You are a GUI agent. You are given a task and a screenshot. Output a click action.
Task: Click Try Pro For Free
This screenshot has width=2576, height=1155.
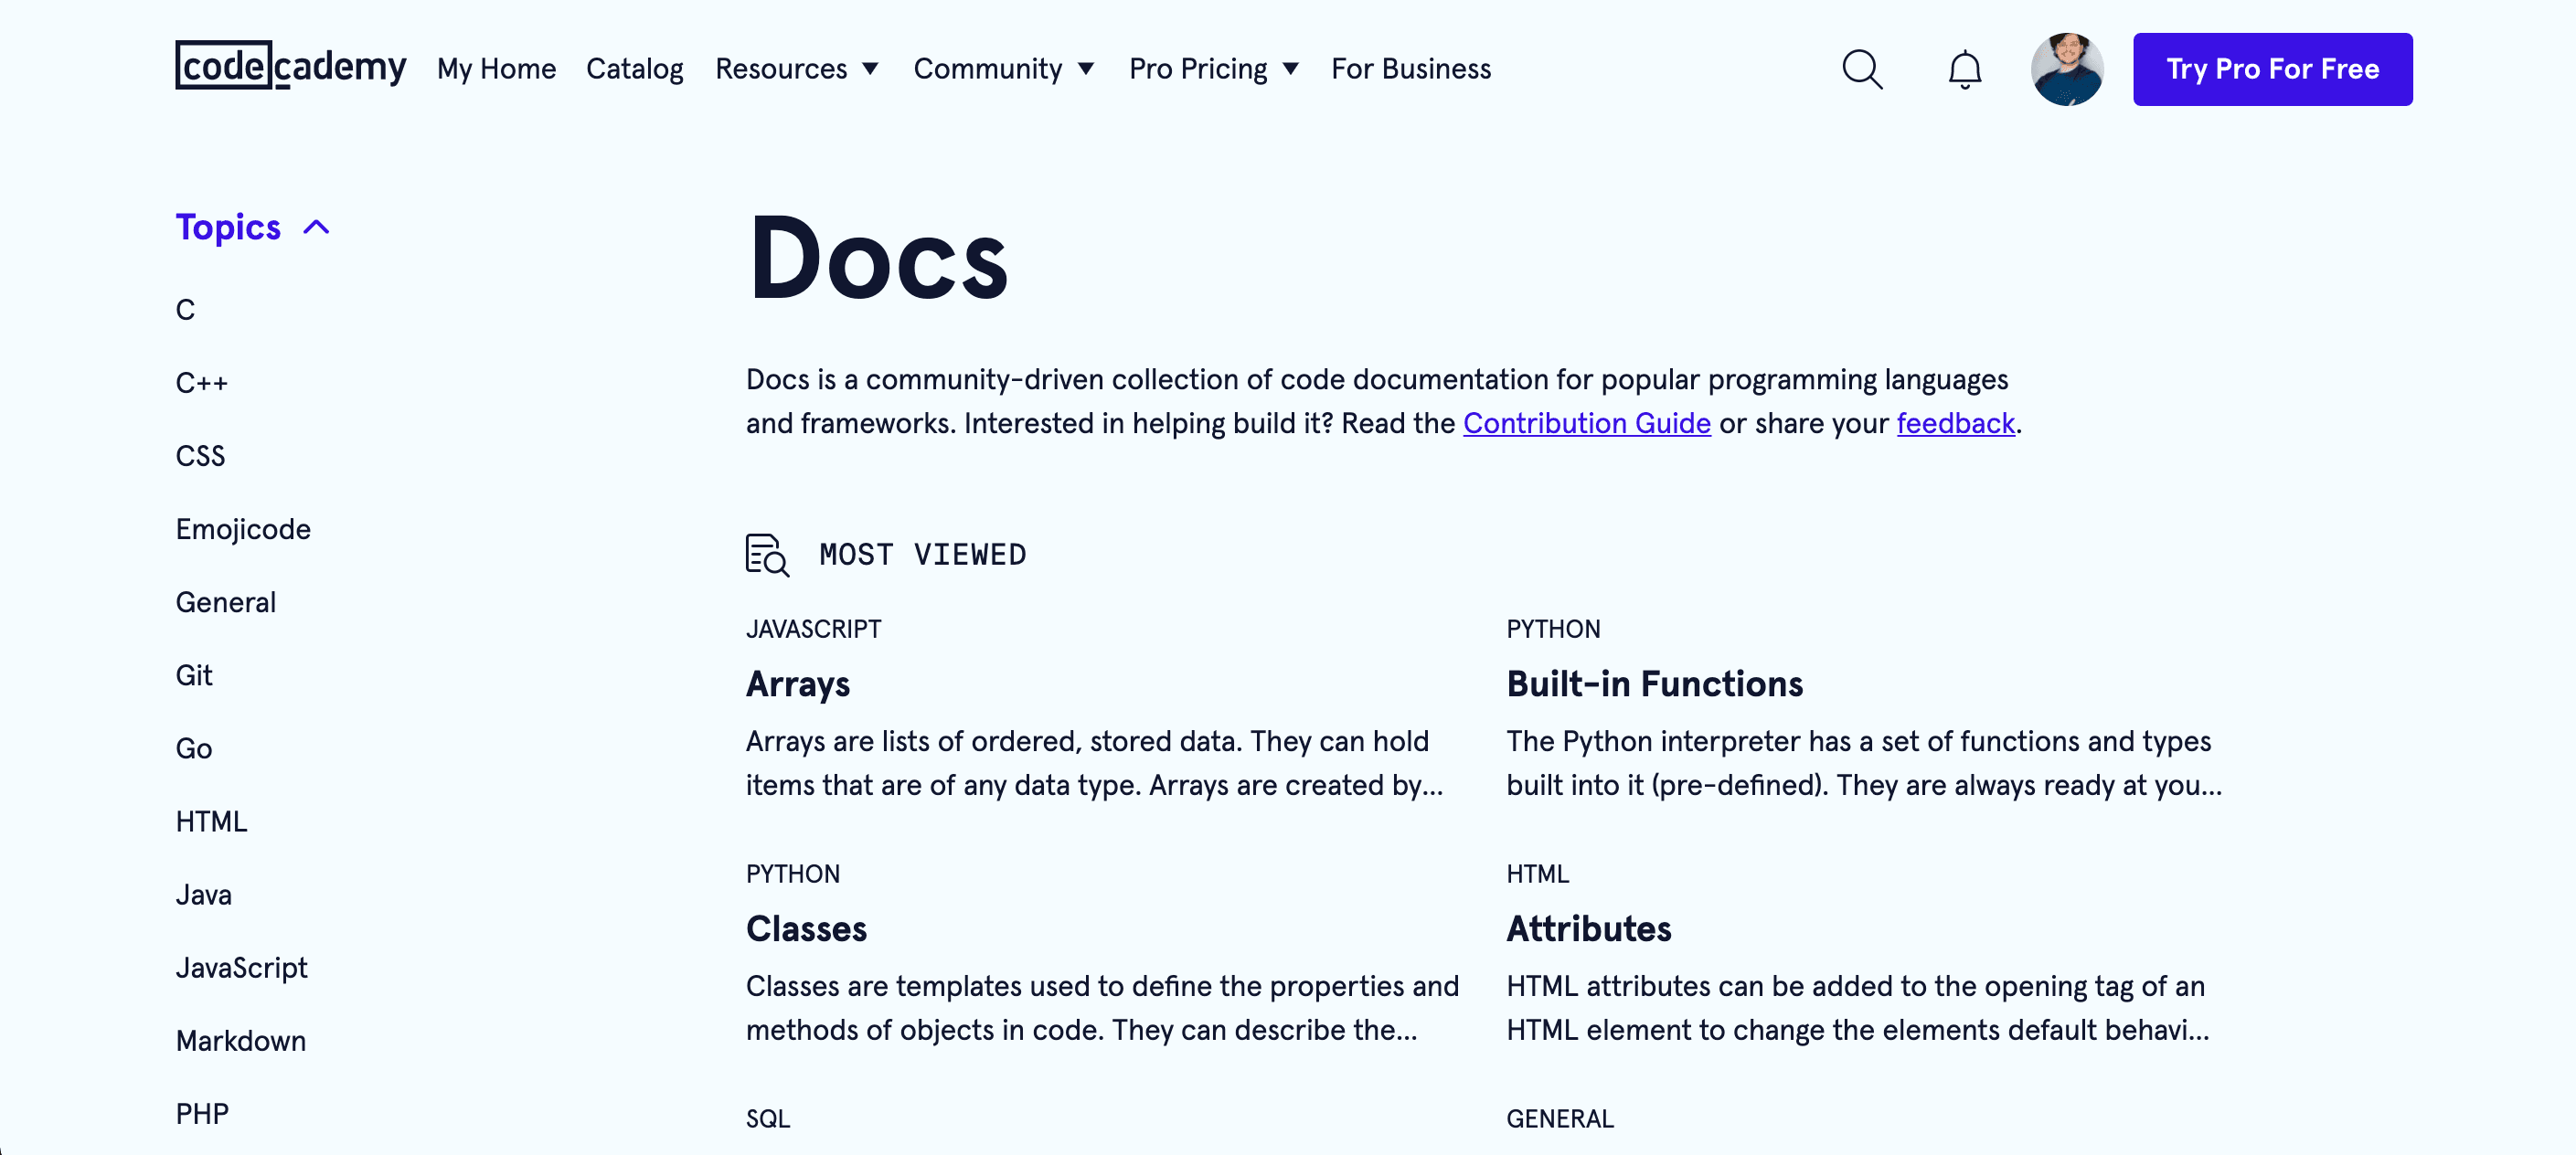[2272, 69]
